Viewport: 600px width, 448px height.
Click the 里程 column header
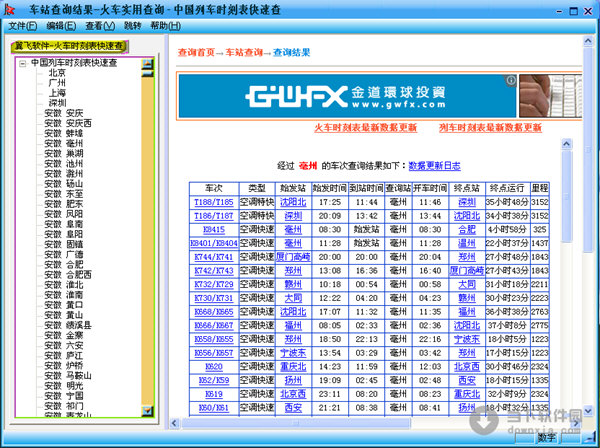pyautogui.click(x=540, y=188)
